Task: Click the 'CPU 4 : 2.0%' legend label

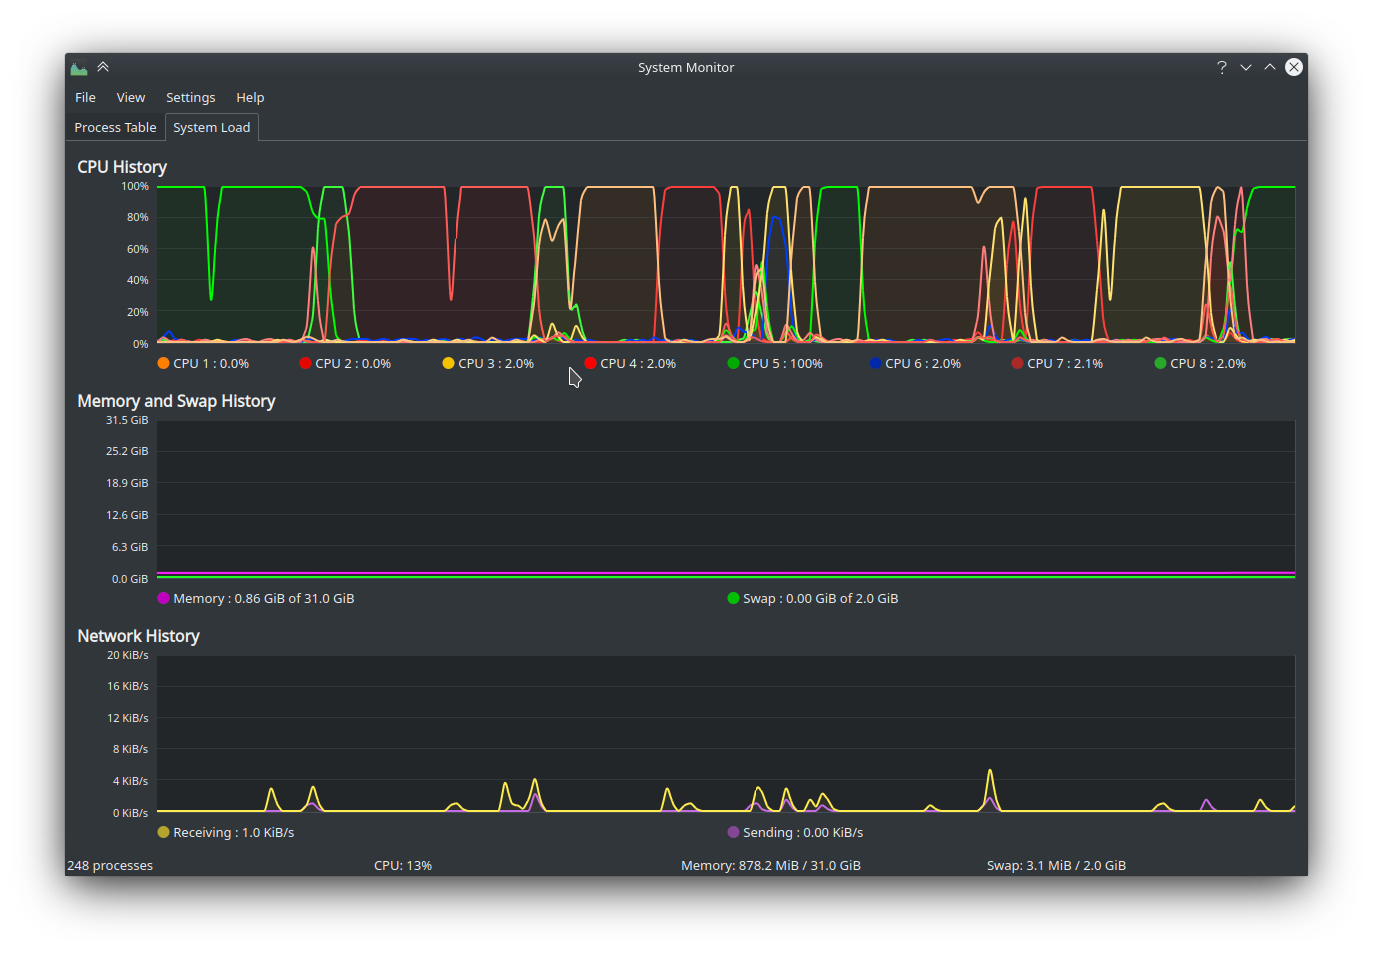Action: pos(638,363)
